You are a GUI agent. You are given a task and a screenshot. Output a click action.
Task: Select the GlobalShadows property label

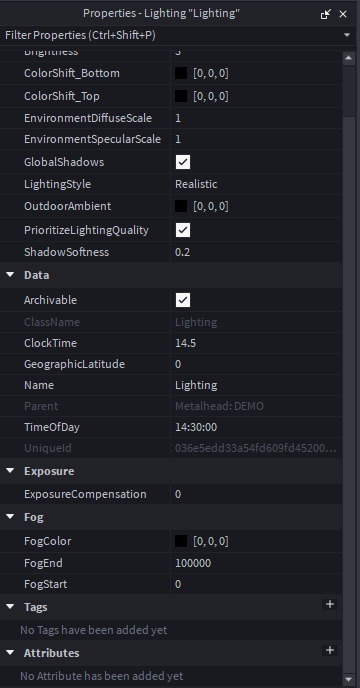(64, 162)
